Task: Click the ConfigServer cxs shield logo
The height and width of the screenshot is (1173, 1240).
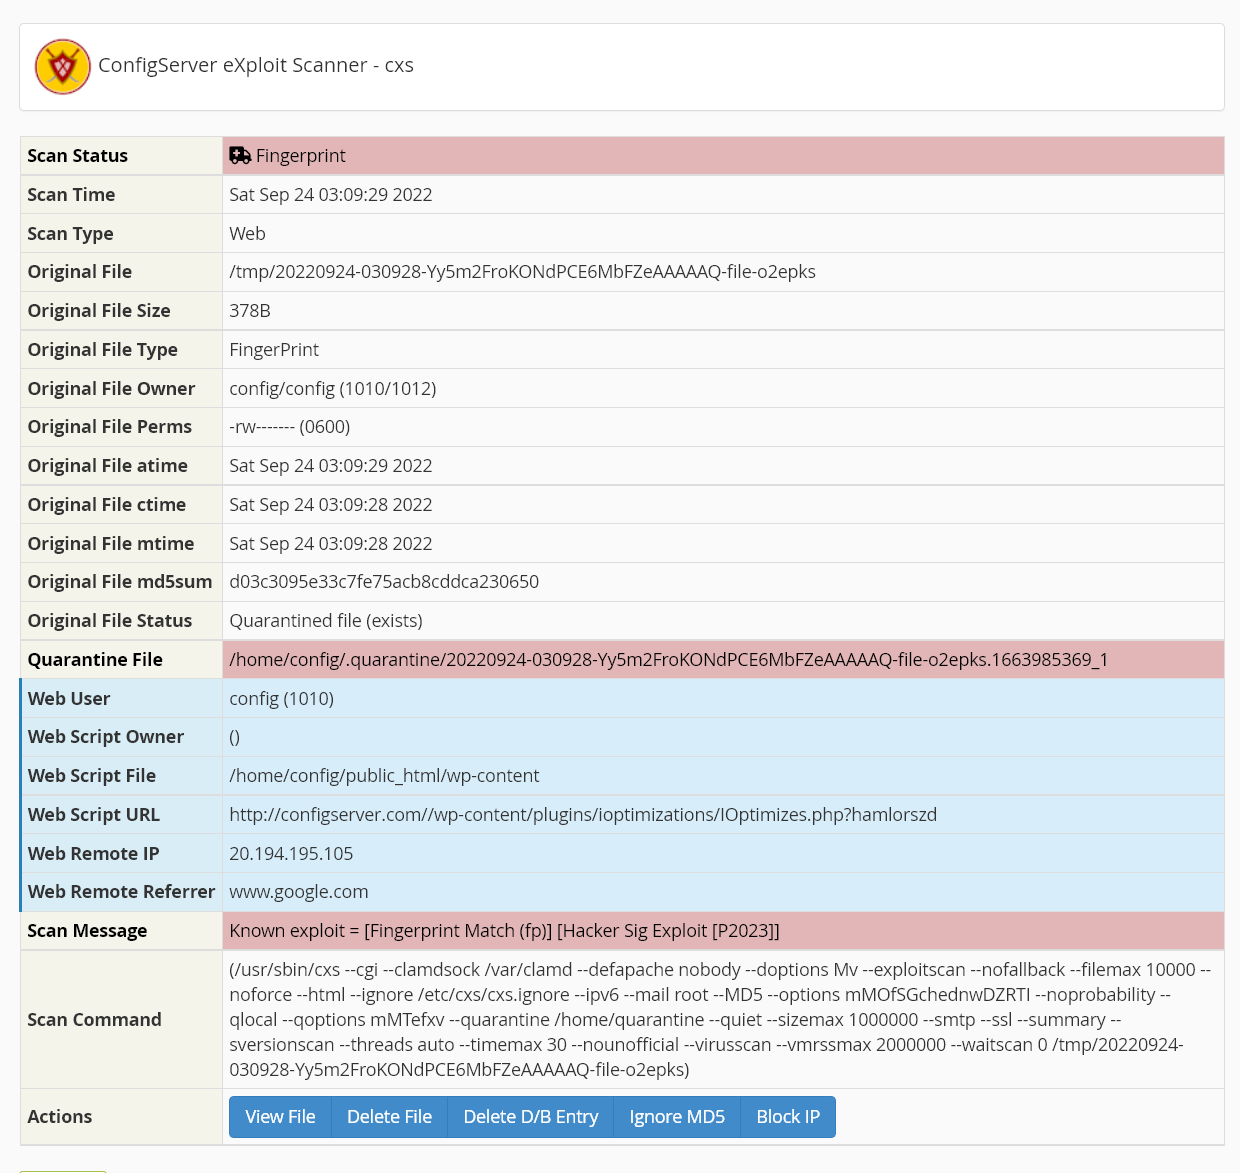Action: tap(63, 67)
